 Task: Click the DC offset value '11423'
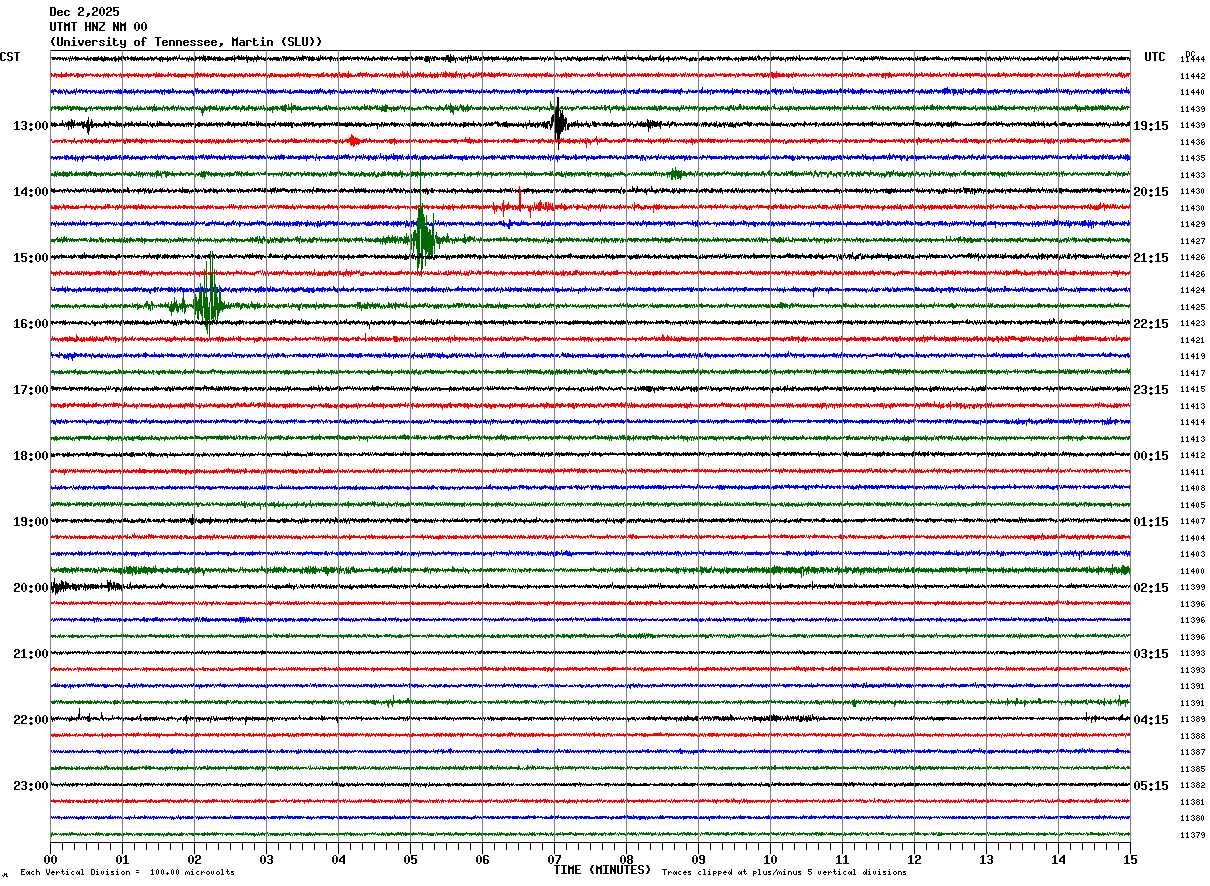tap(1192, 323)
